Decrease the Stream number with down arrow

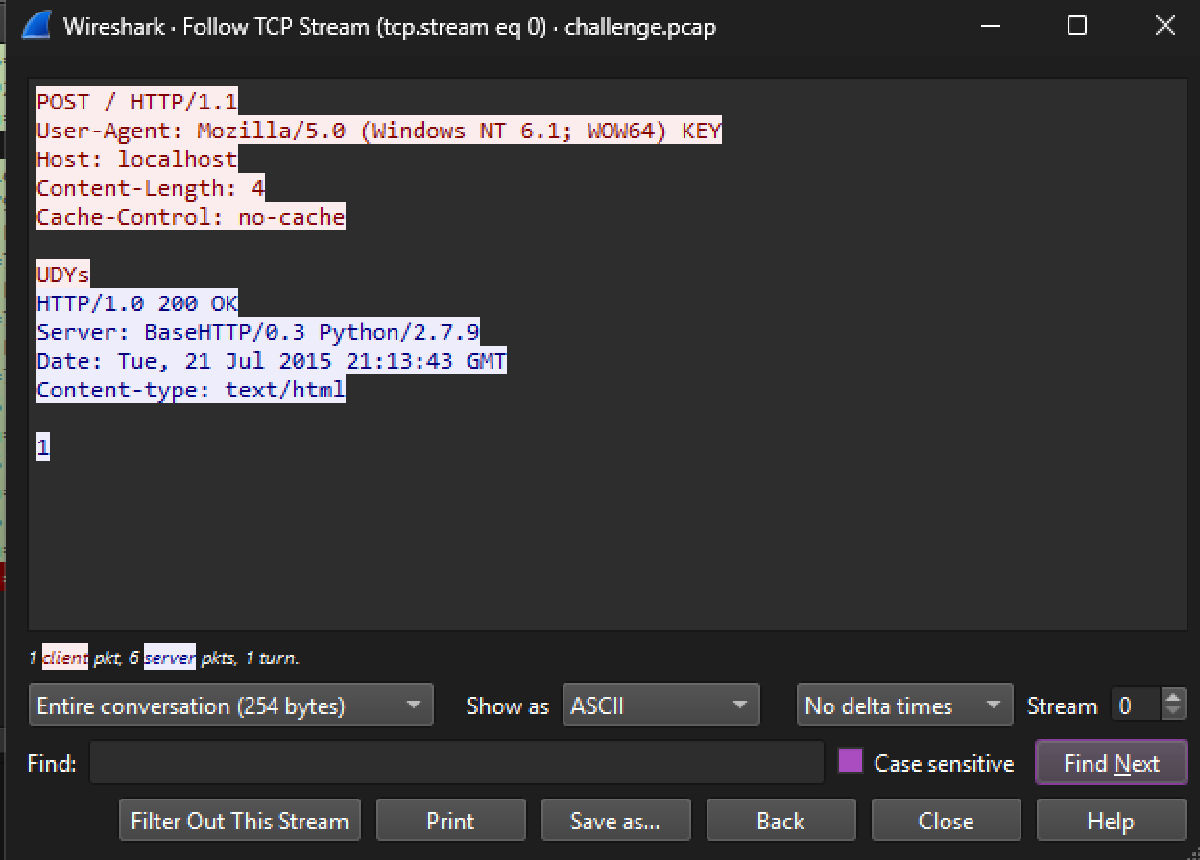1174,713
